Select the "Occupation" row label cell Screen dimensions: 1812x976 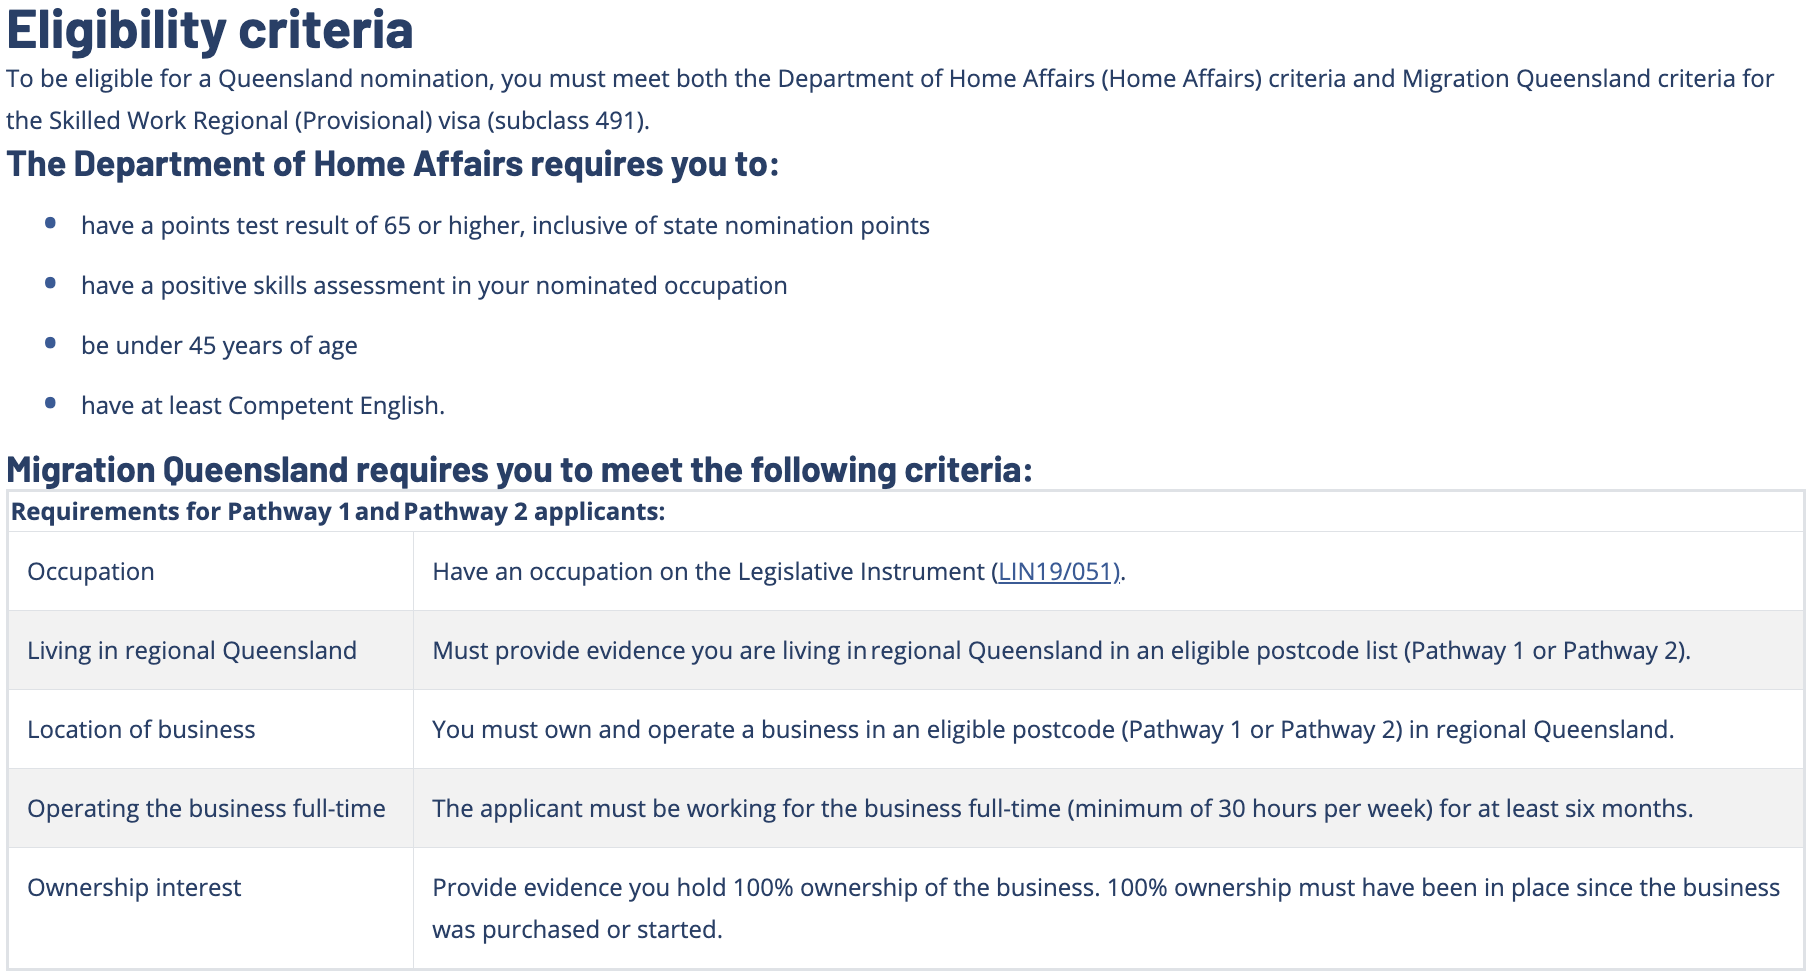(91, 572)
